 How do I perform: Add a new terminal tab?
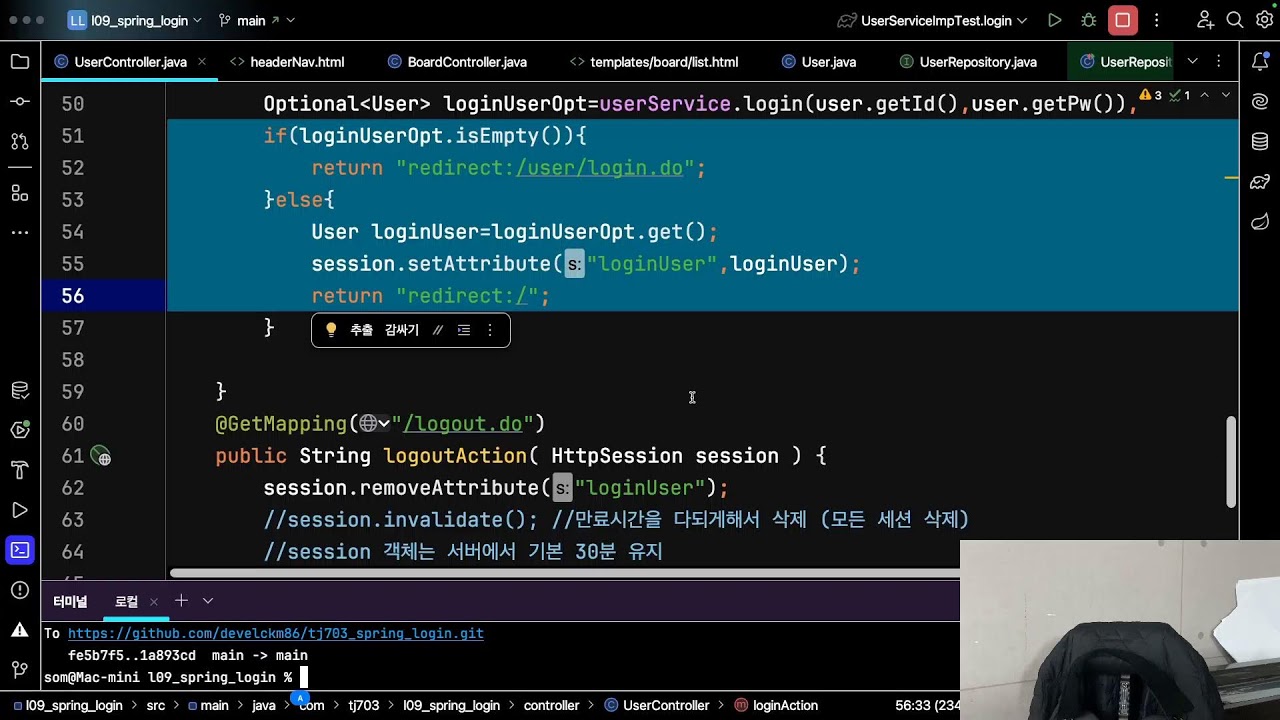click(x=181, y=601)
